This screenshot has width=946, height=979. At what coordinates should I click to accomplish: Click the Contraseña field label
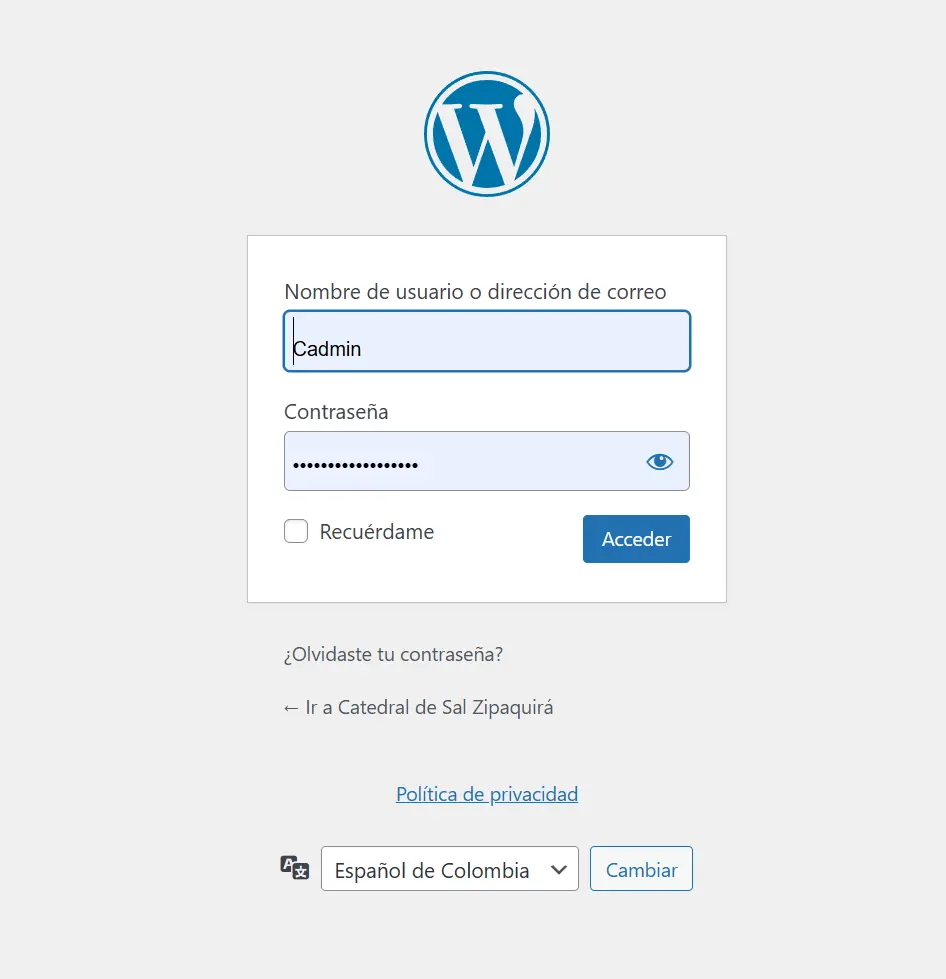point(336,412)
